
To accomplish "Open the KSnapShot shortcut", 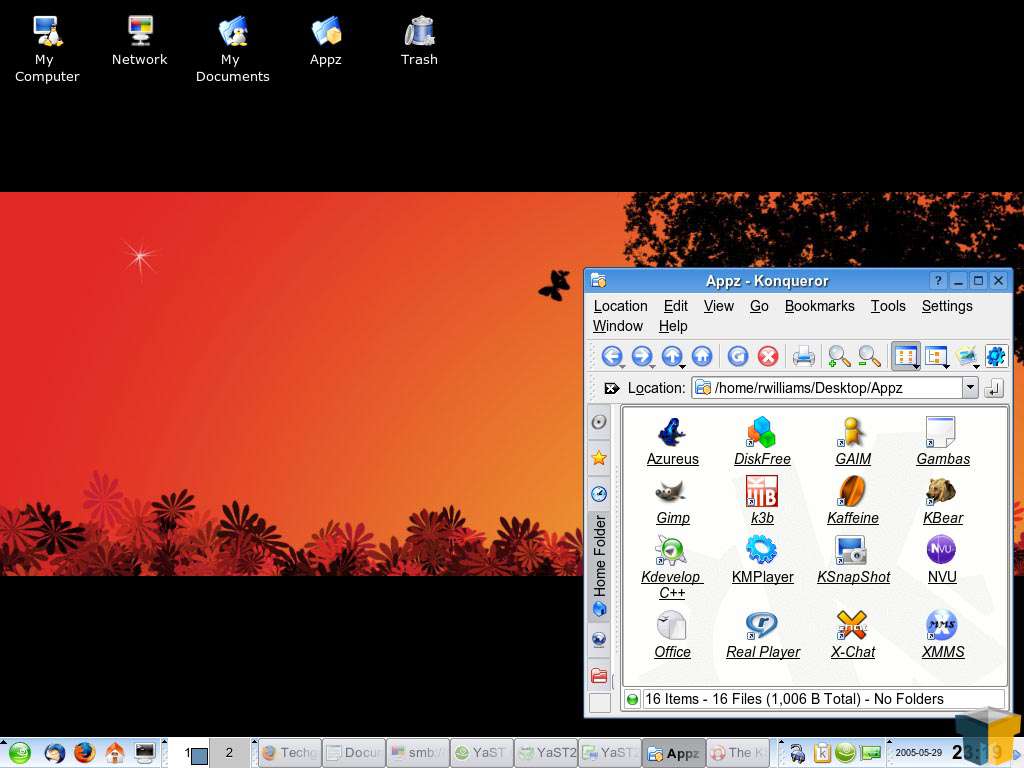I will click(853, 560).
